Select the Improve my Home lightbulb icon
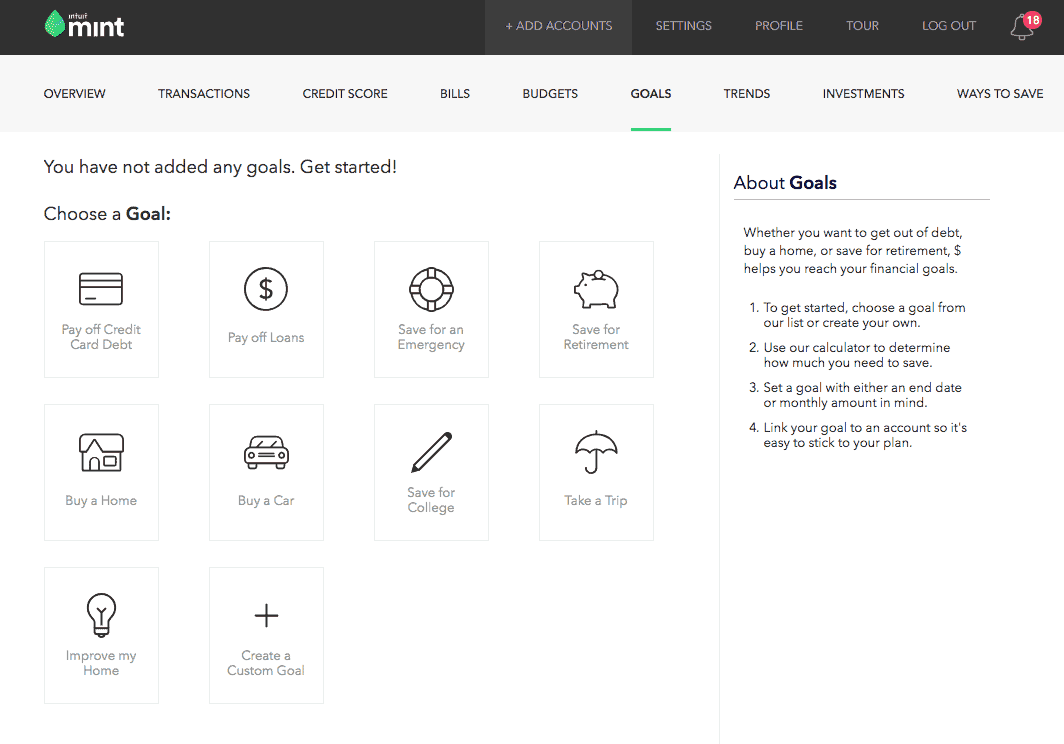The height and width of the screenshot is (744, 1064). point(101,615)
